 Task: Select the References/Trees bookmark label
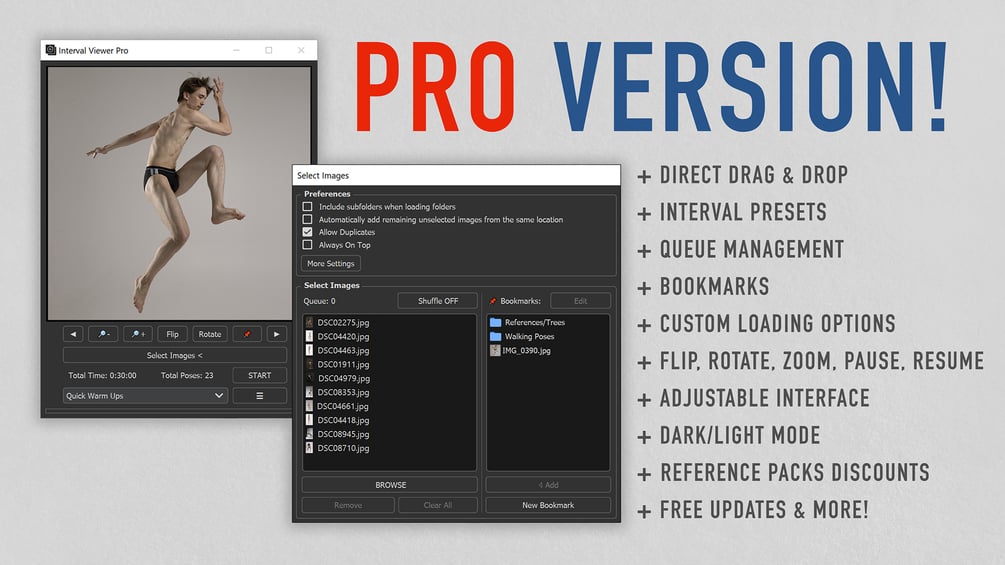pos(535,322)
